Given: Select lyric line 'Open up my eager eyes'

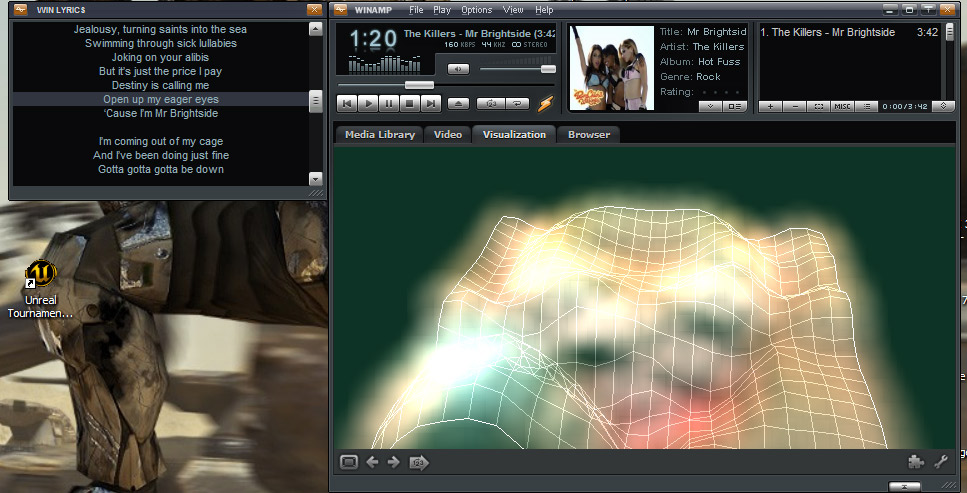Looking at the screenshot, I should tap(161, 99).
